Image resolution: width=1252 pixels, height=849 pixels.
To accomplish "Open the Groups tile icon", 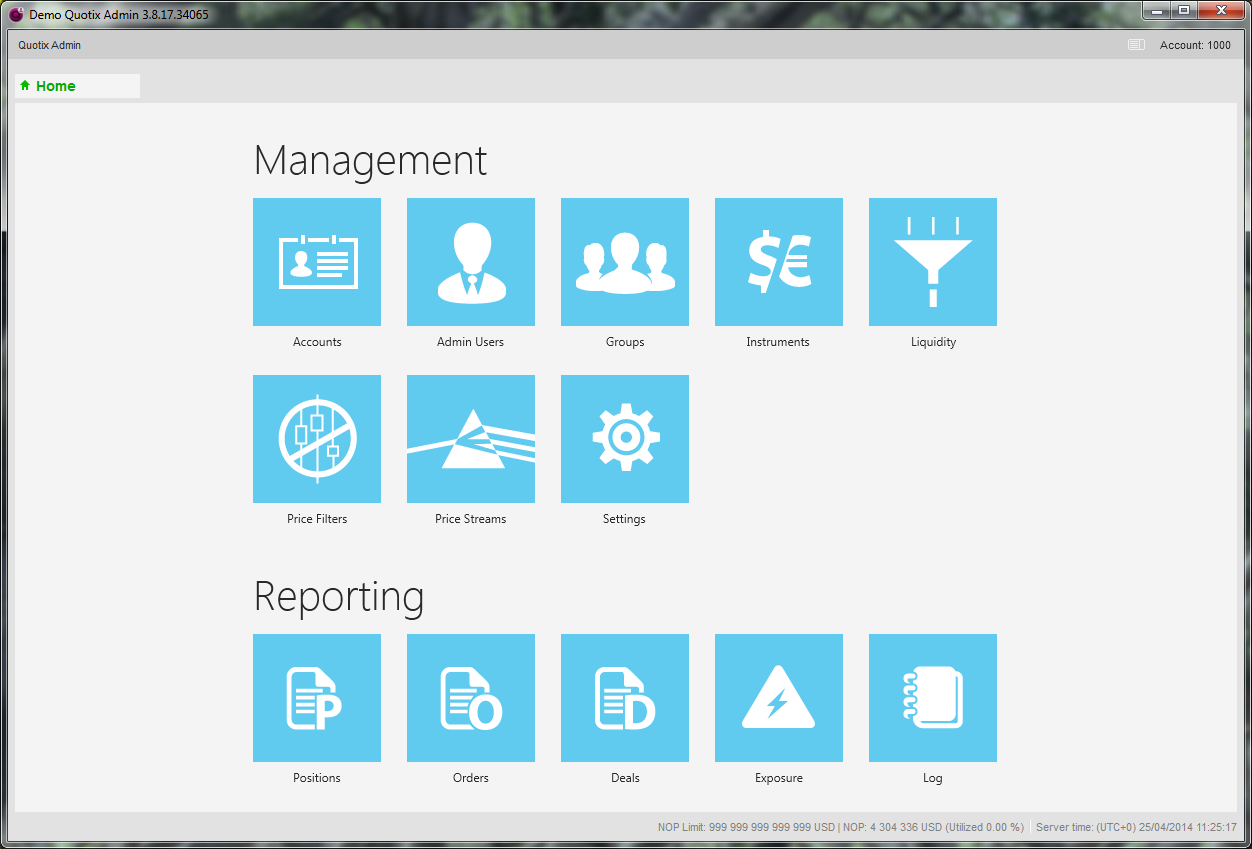I will pos(625,262).
